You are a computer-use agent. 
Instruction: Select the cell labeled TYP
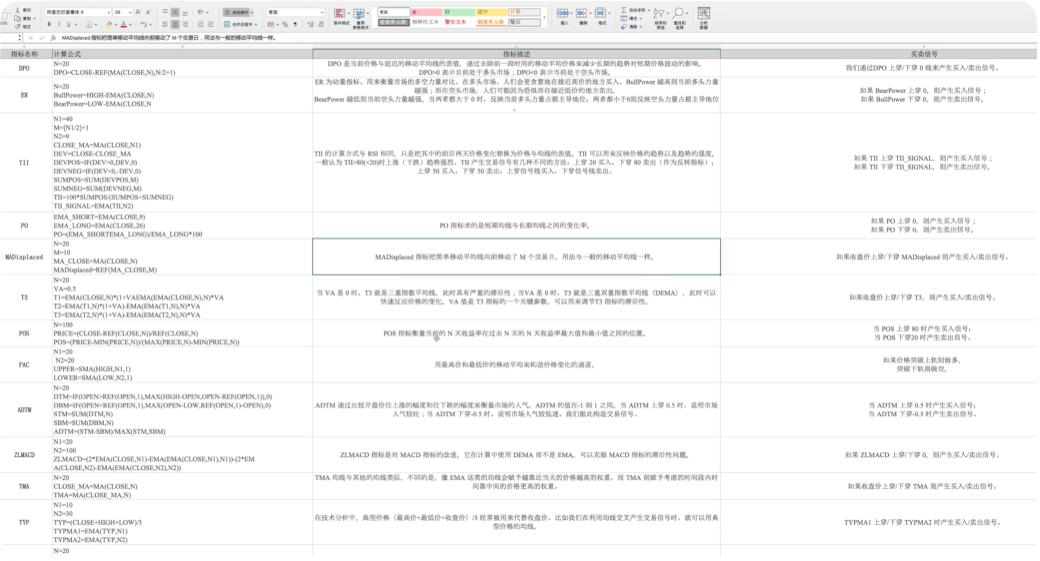pos(25,523)
